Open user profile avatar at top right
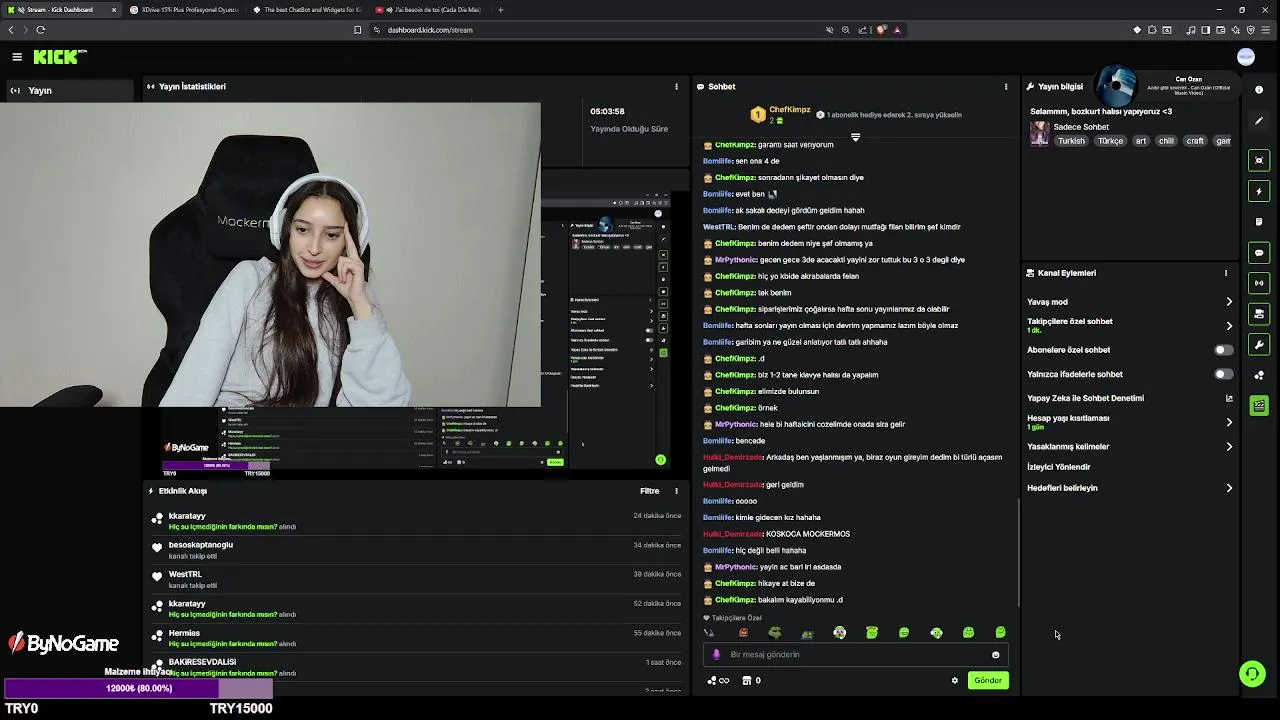The image size is (1280, 720). point(1246,57)
